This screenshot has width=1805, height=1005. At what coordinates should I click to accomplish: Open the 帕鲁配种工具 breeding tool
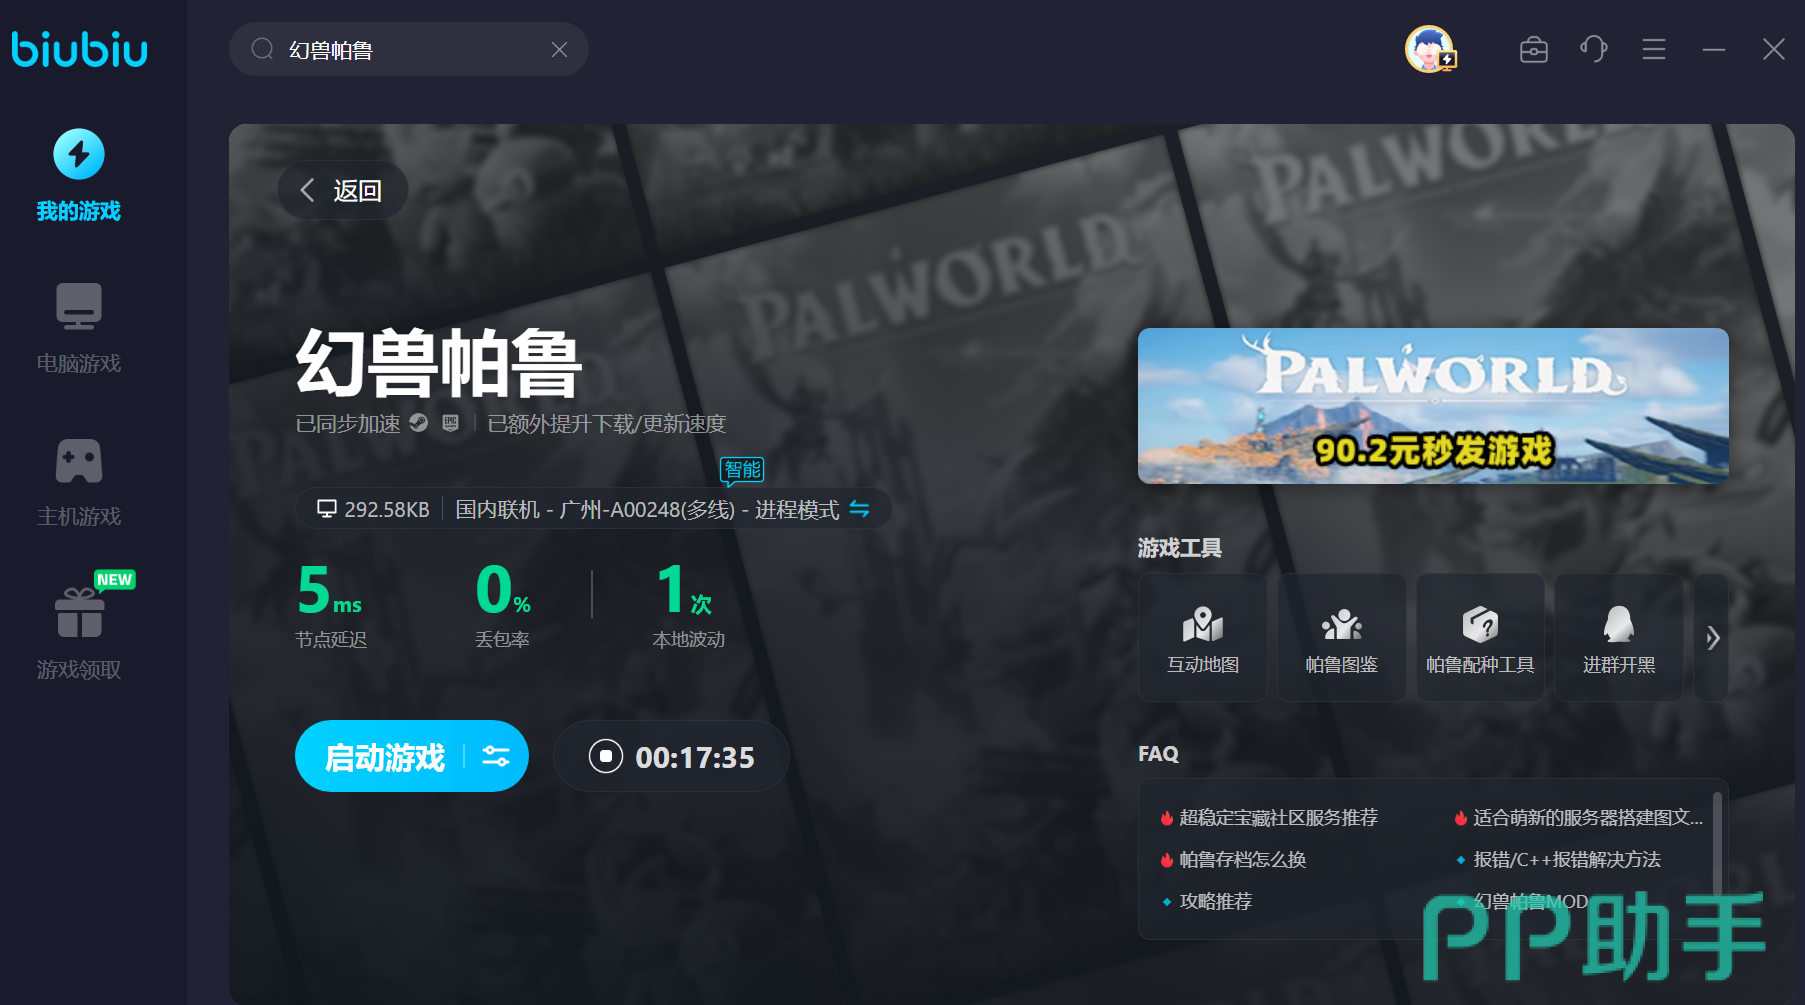coord(1480,638)
